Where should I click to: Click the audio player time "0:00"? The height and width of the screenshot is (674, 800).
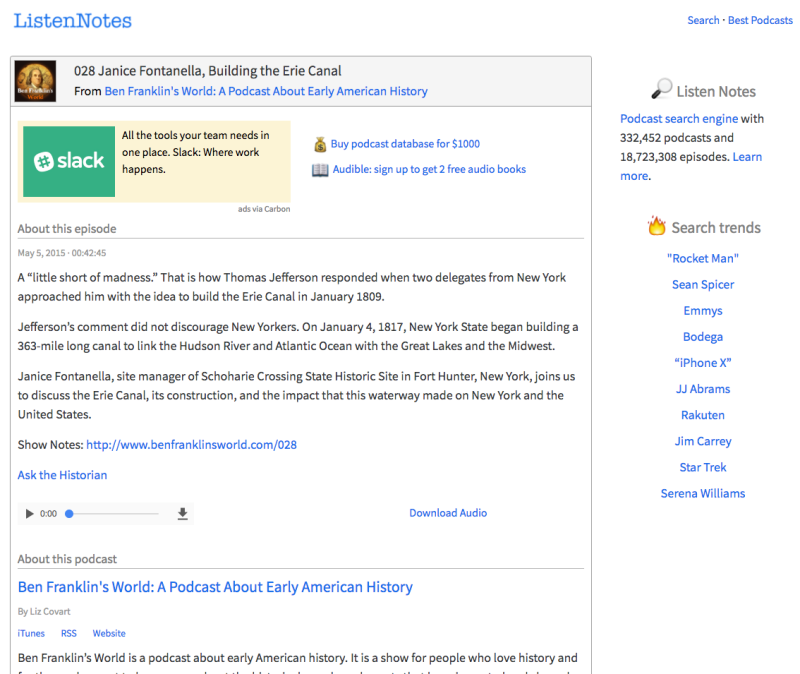click(48, 514)
